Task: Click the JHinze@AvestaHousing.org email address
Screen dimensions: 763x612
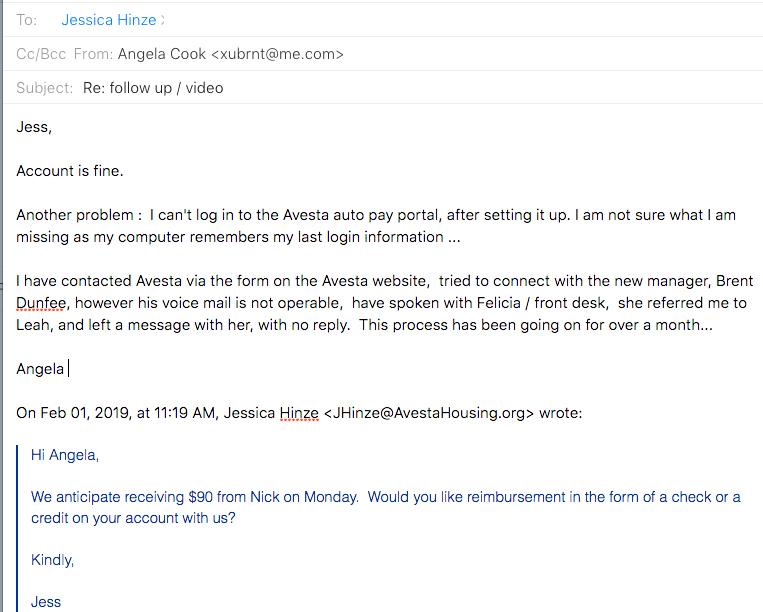Action: coord(428,413)
